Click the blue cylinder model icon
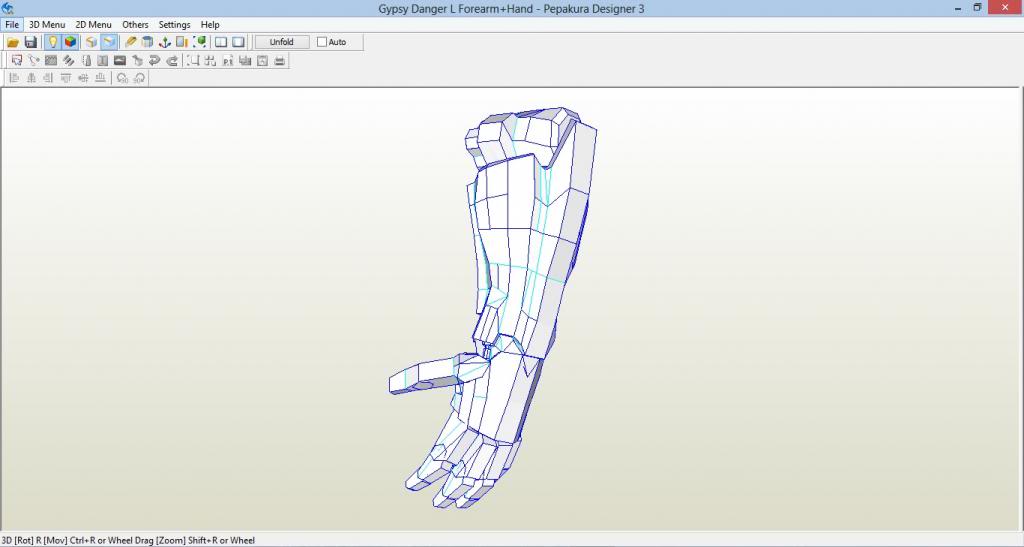This screenshot has width=1024, height=547. pos(148,42)
